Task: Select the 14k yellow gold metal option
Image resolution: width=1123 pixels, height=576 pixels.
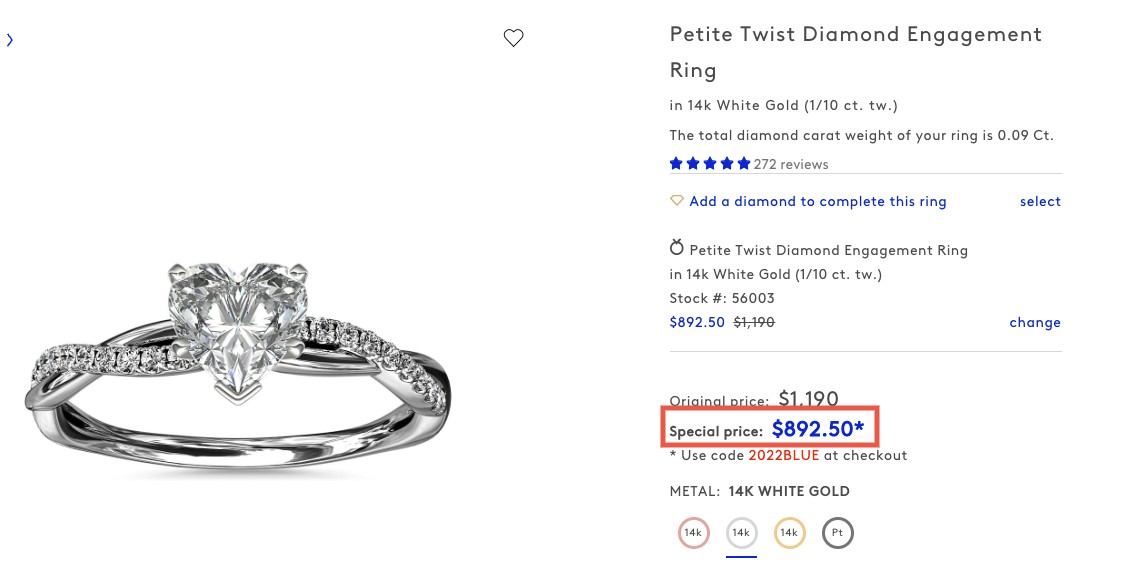Action: (x=789, y=532)
